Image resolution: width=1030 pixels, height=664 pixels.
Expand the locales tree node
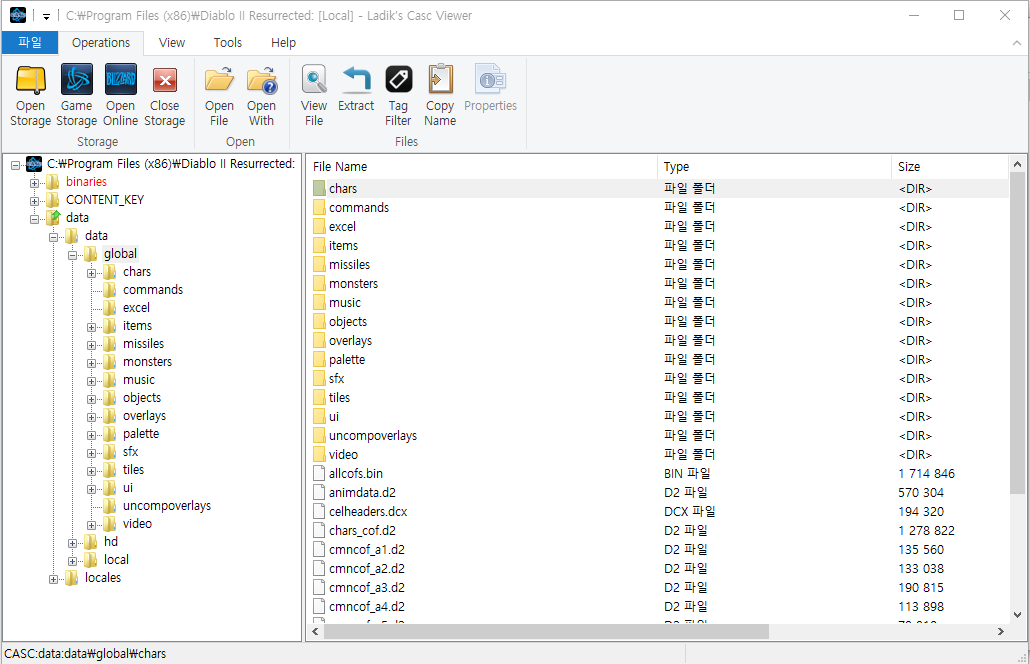[53, 579]
